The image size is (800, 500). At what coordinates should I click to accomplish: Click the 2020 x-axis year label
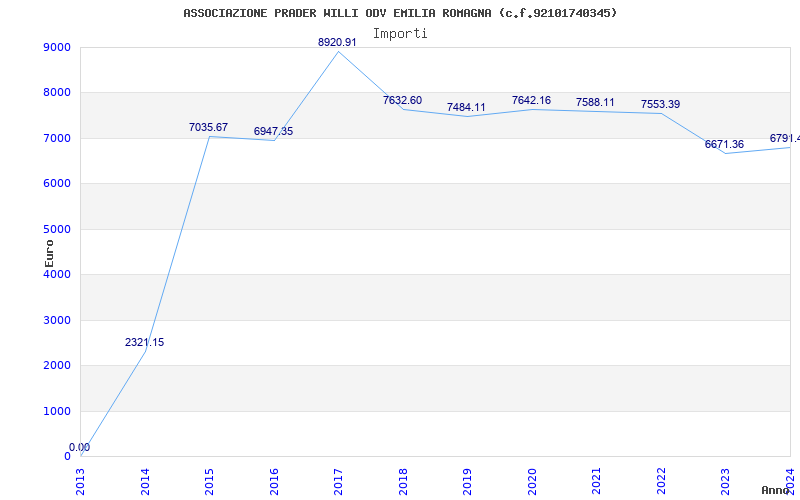click(x=532, y=481)
